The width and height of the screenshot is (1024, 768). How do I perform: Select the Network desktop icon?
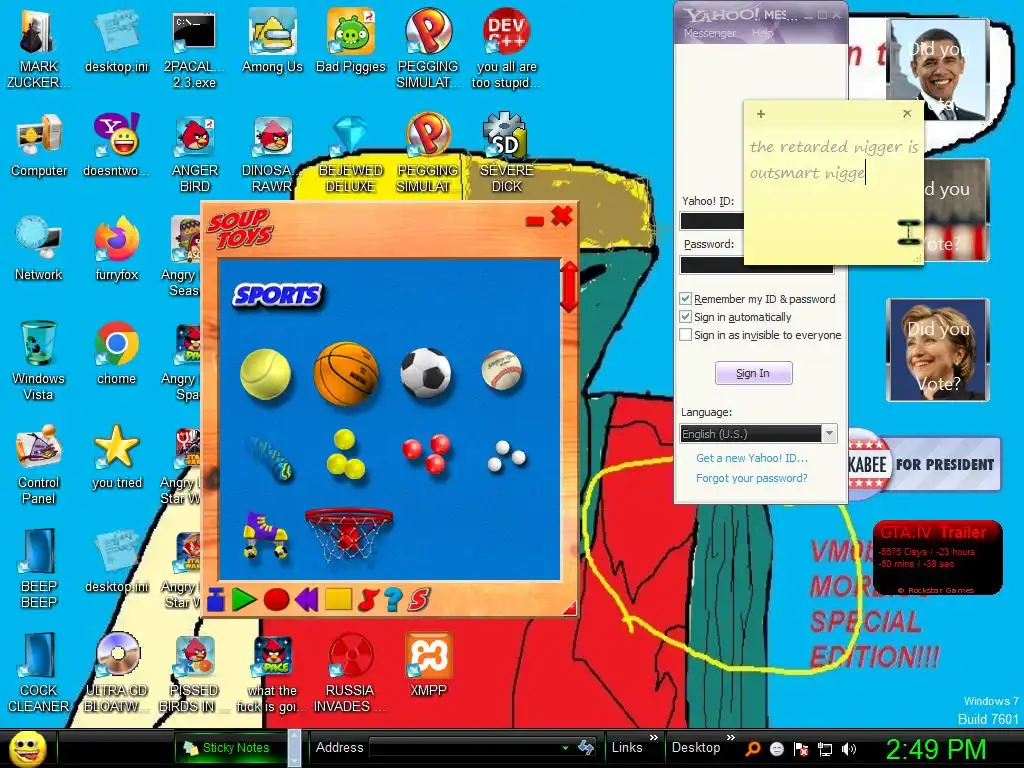(x=39, y=250)
